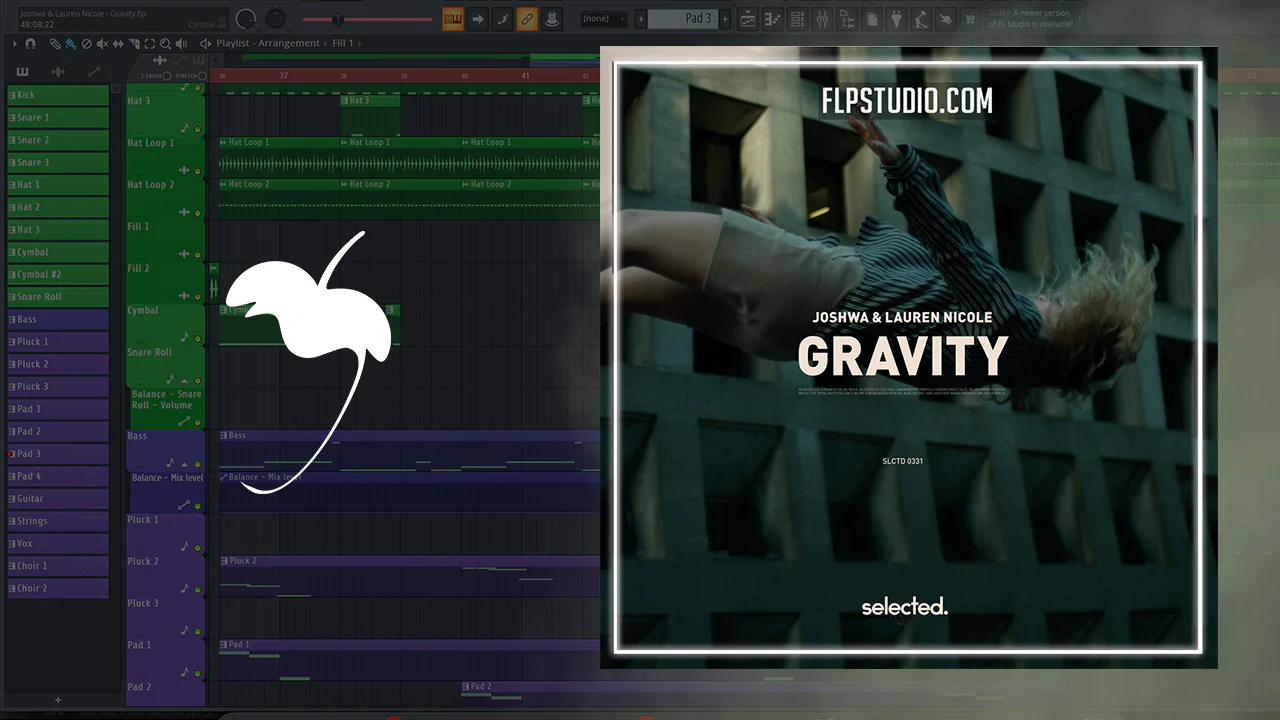Select the Delete tool in Playlist toolbar
Viewport: 1280px width, 720px height.
point(87,44)
